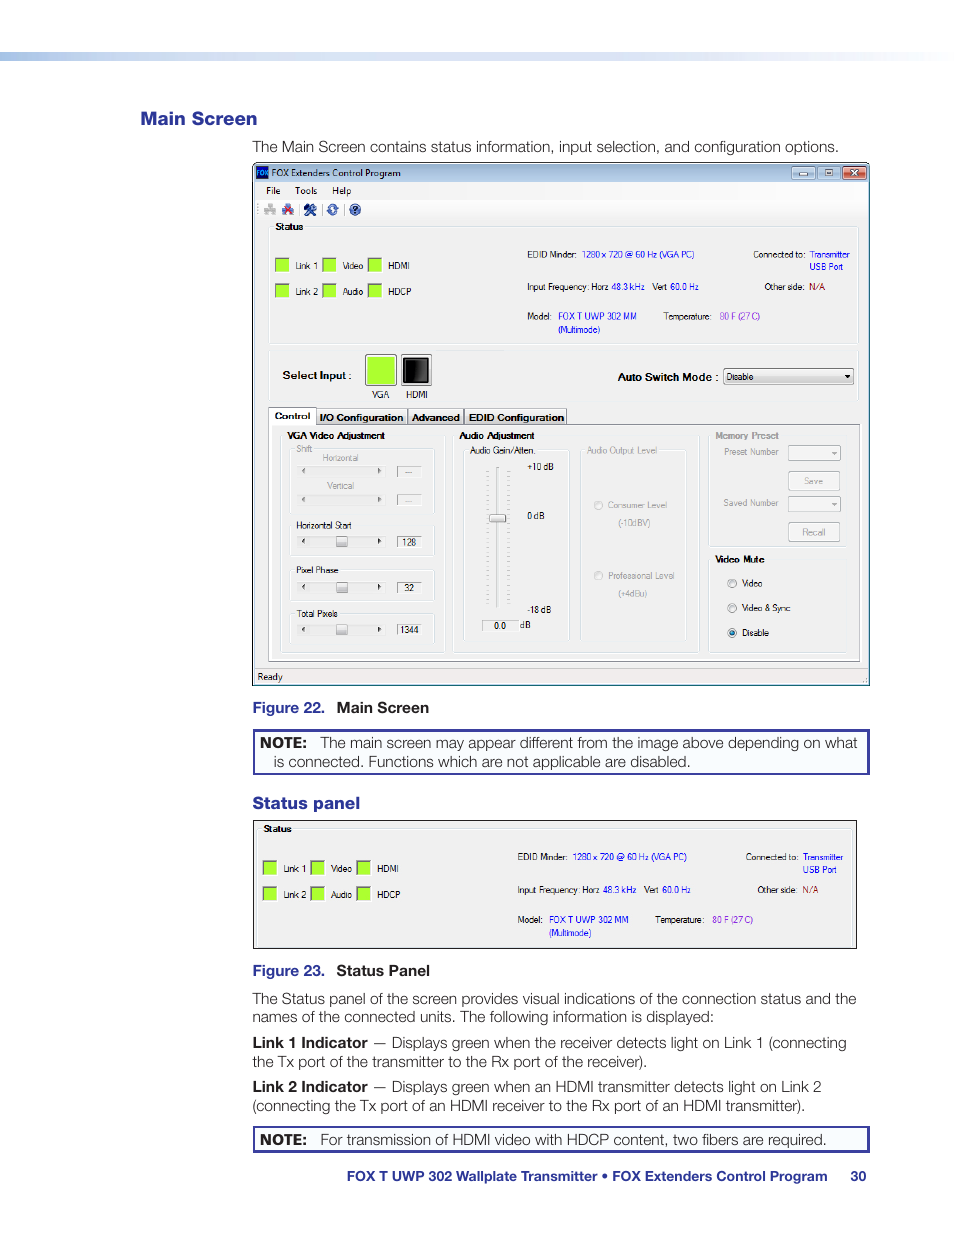The image size is (954, 1235).
Task: Open the Preset Number dropdown
Action: point(814,453)
